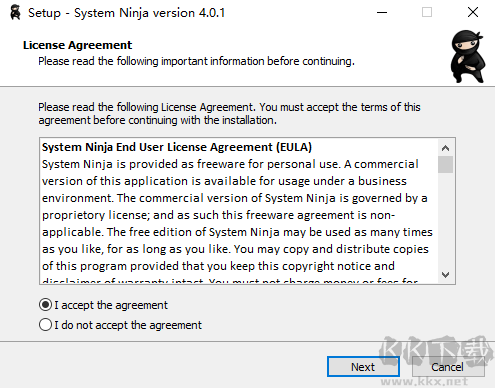Viewport: 495px width, 388px height.
Task: Click the ninja icon in title bar
Action: [15, 13]
